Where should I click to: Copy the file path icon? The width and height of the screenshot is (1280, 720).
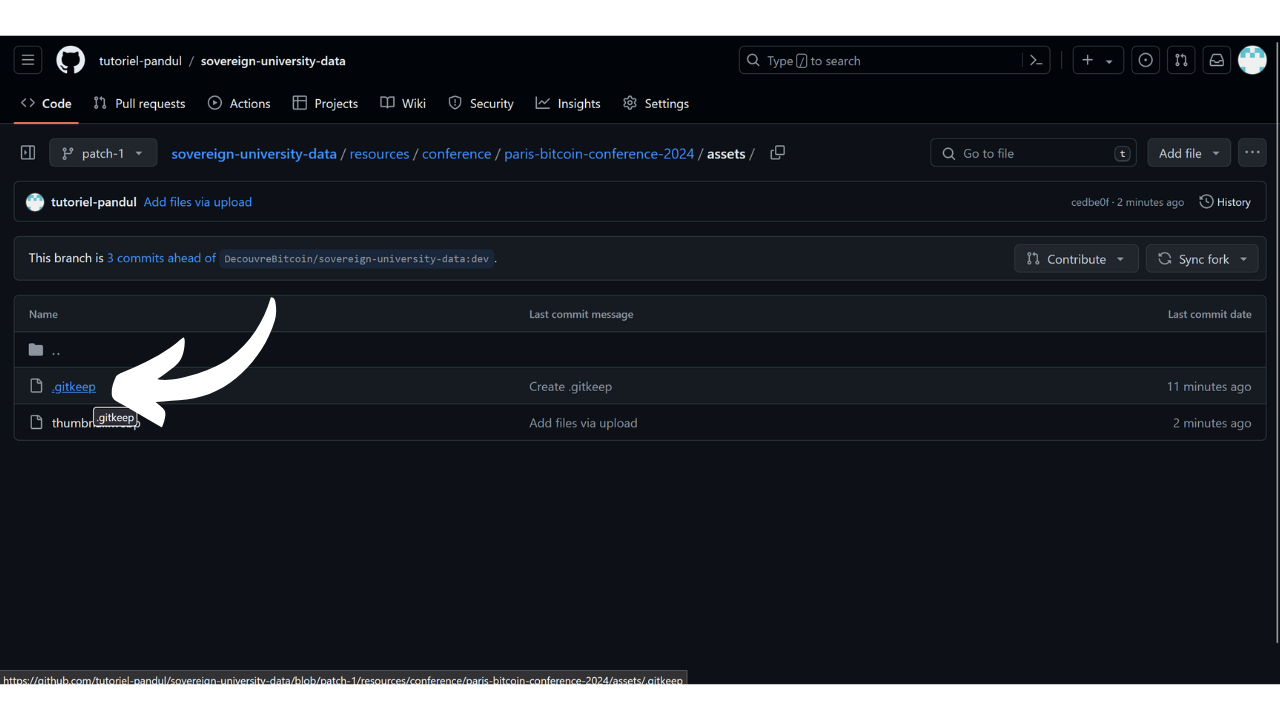coord(777,153)
